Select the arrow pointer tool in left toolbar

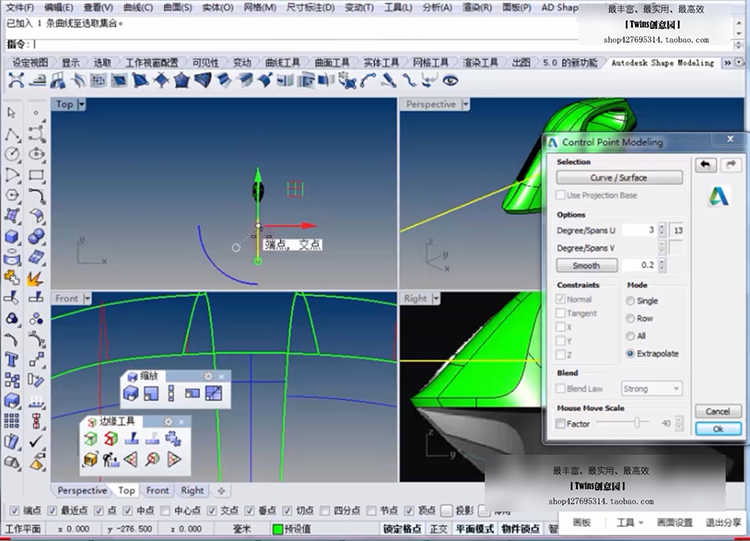pyautogui.click(x=12, y=110)
